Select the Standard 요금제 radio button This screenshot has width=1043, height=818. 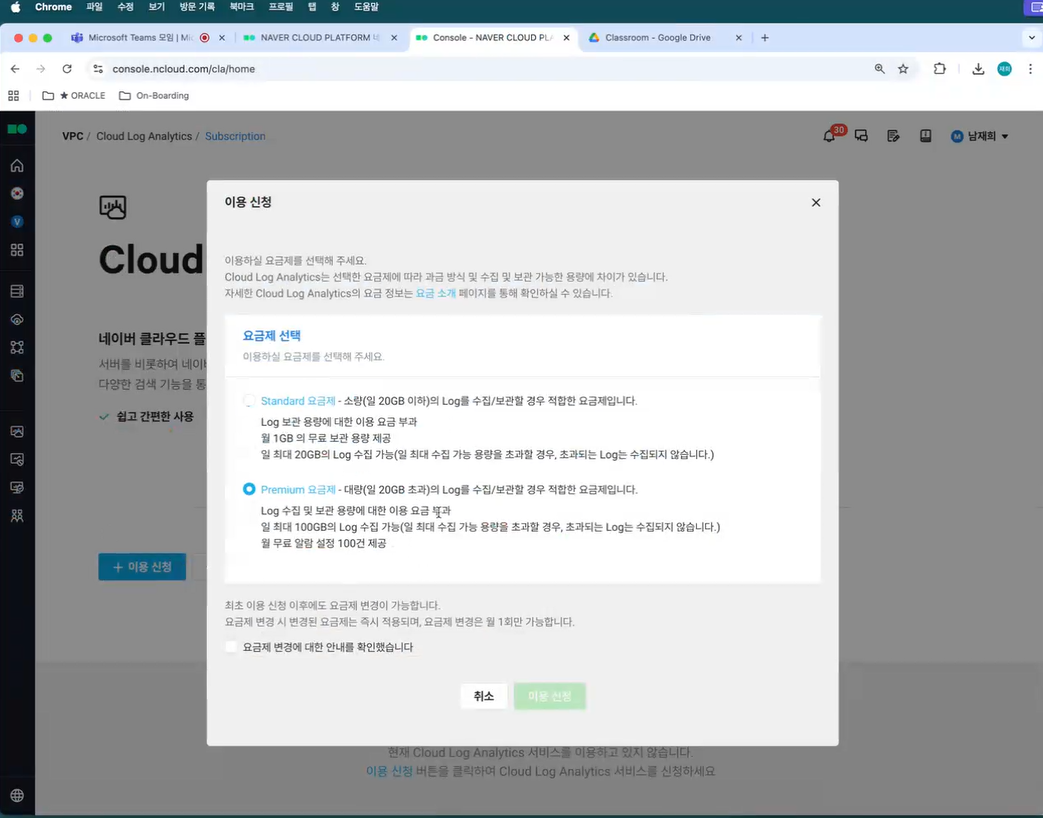tap(249, 400)
